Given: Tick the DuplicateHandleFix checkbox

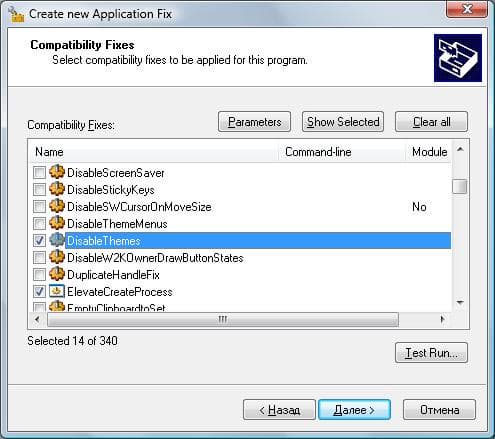Looking at the screenshot, I should coord(39,275).
